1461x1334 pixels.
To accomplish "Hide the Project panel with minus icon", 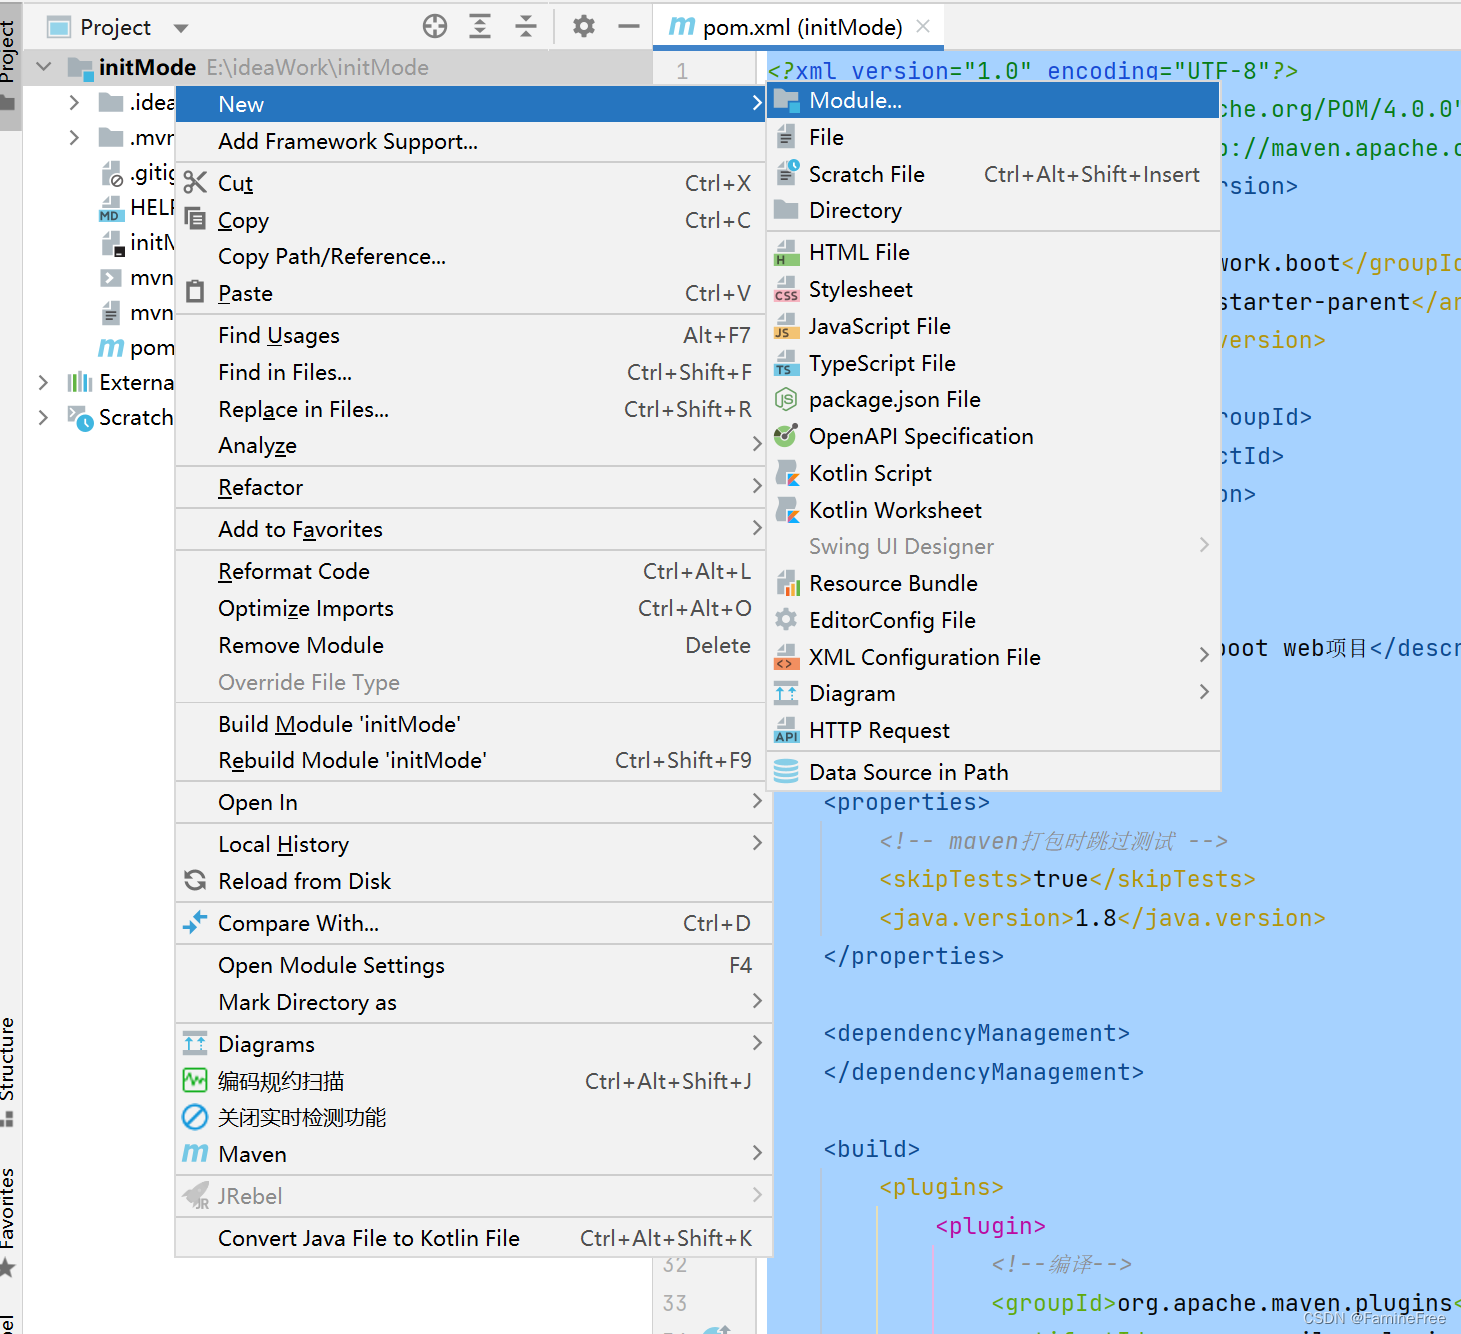I will click(x=629, y=27).
